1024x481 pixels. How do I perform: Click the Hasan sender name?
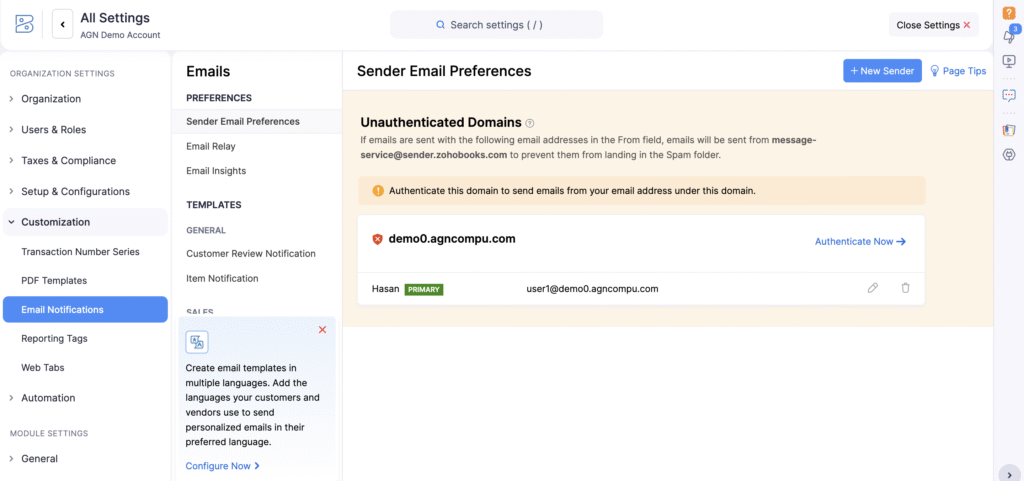coord(385,288)
